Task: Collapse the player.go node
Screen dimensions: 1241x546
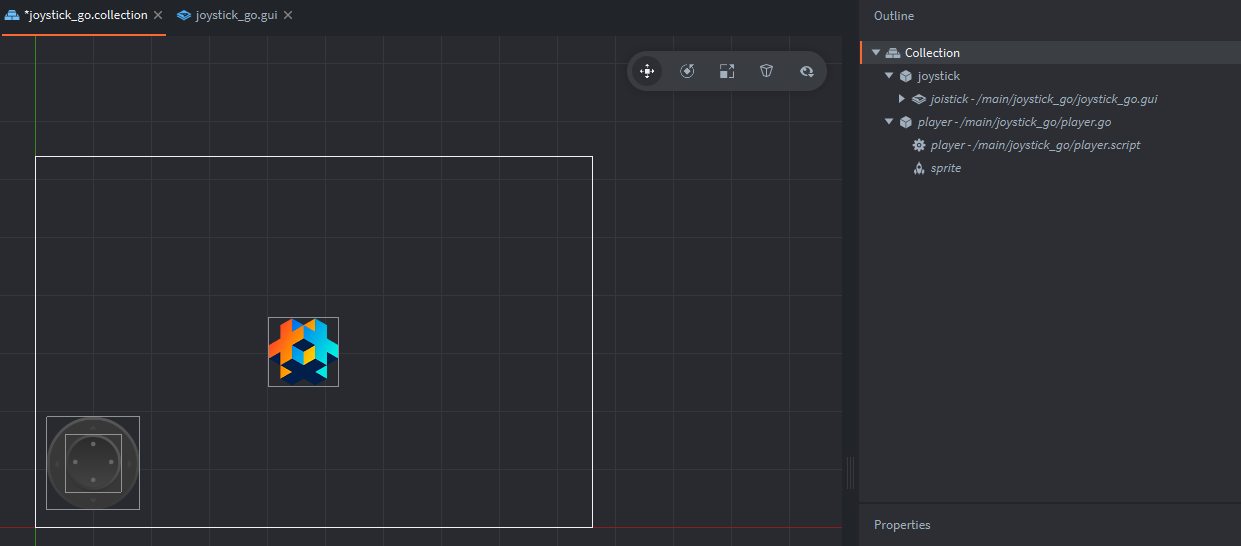Action: (889, 122)
